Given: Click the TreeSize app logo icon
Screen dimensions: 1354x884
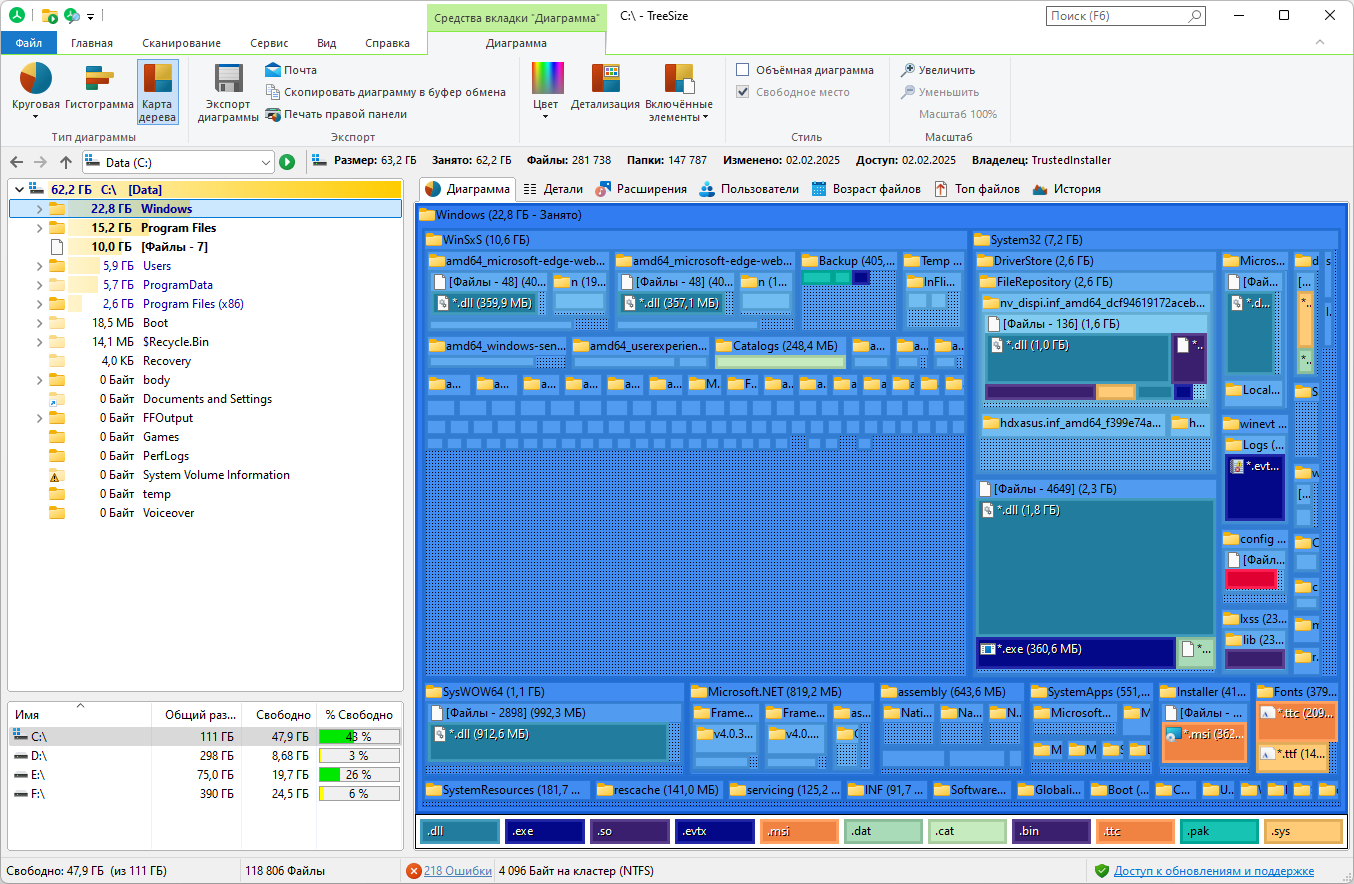Looking at the screenshot, I should [x=17, y=16].
